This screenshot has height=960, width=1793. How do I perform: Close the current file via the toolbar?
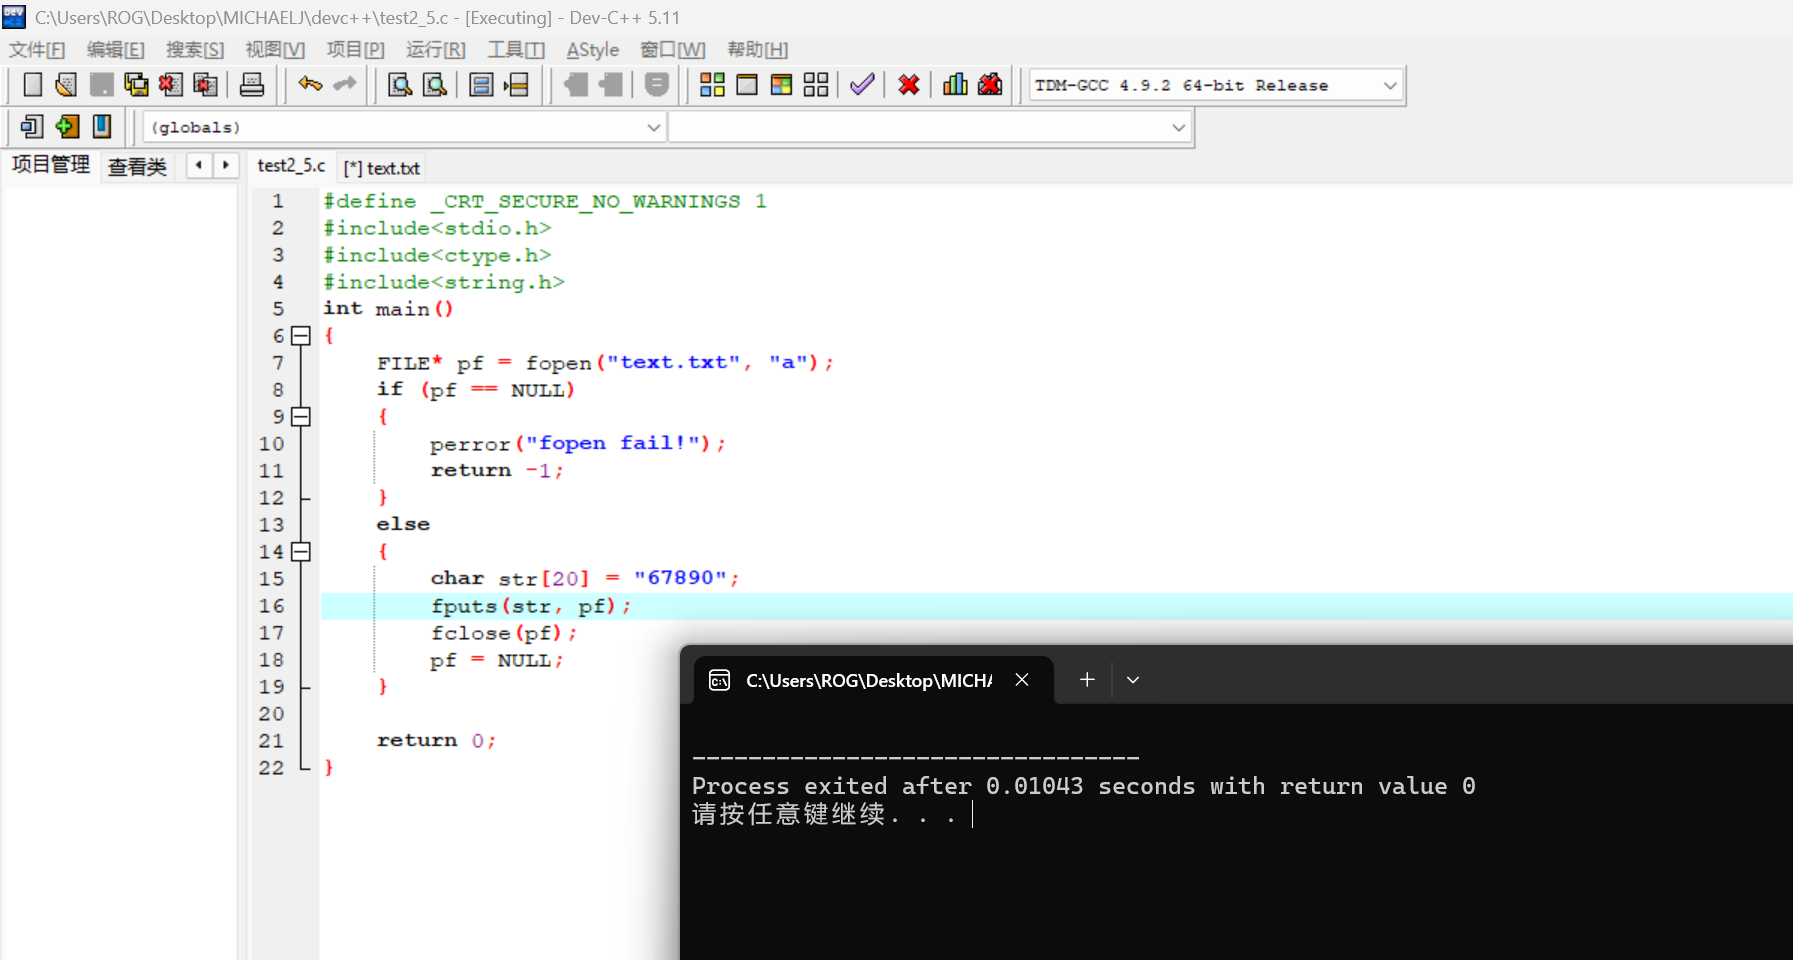click(170, 85)
